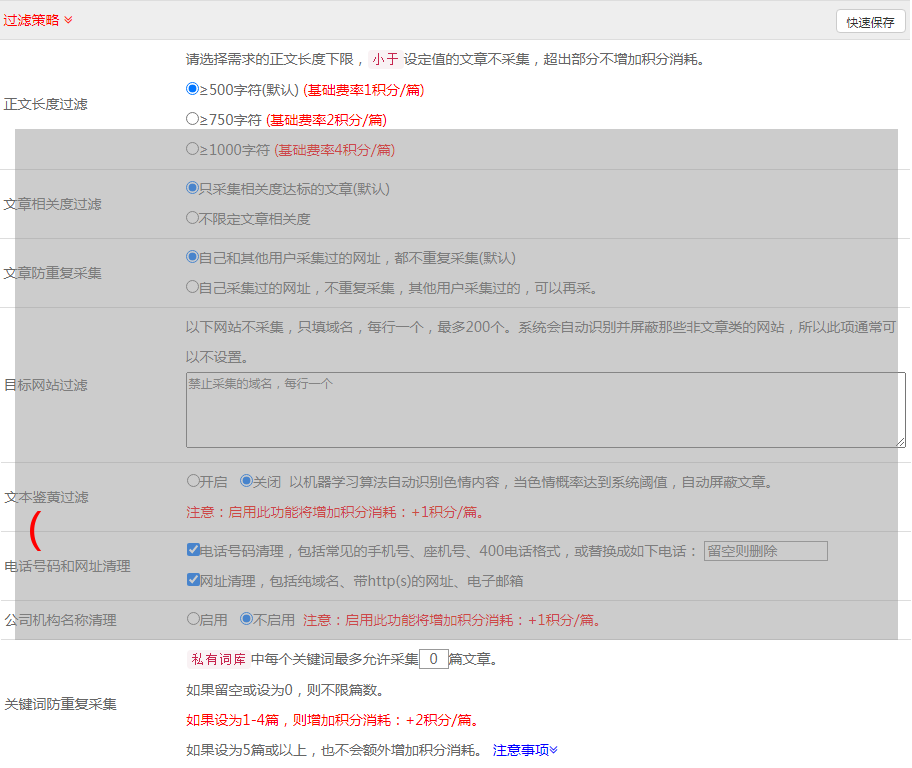Click the keyword article count input box
The height and width of the screenshot is (768, 912).
coord(433,659)
